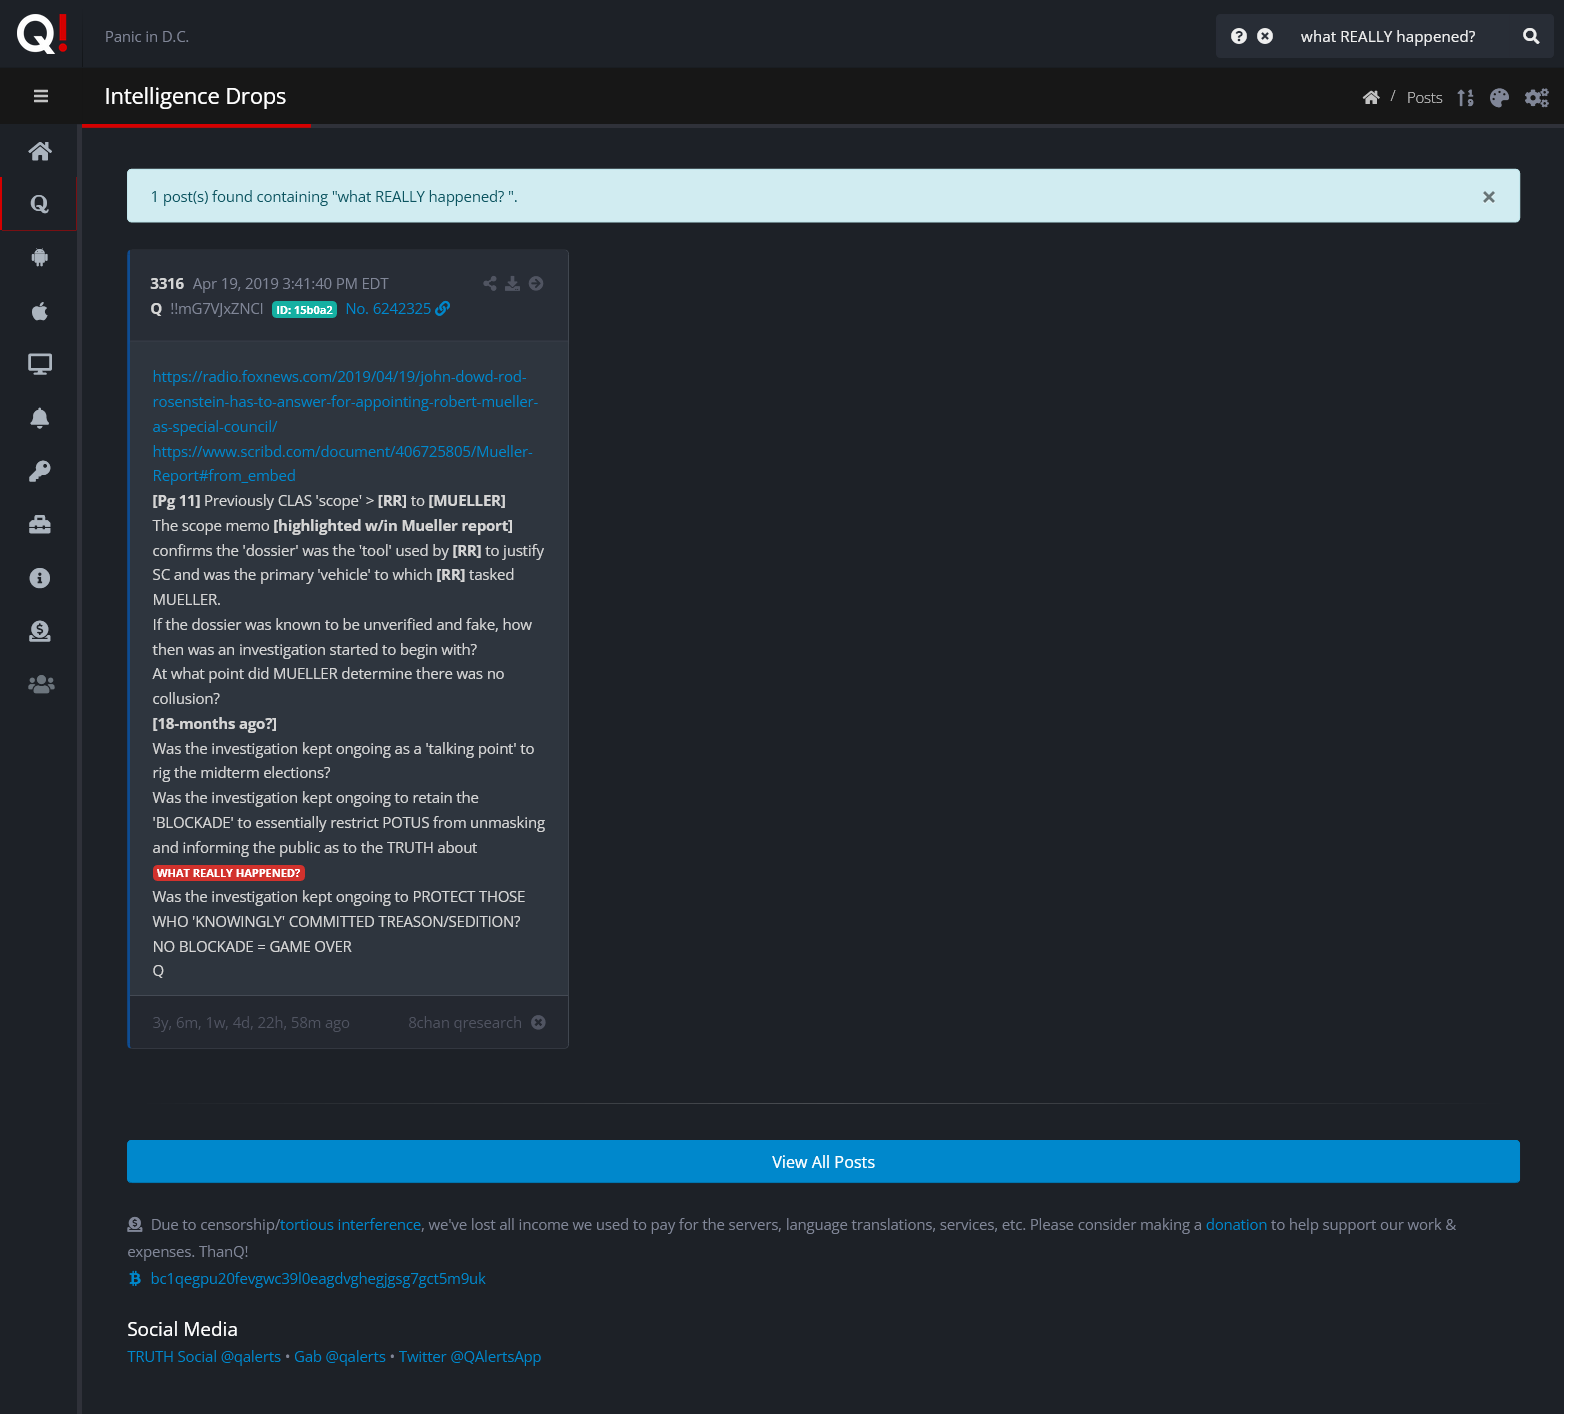This screenshot has height=1423, width=1574.
Task: Open the donate dollar sidebar icon
Action: coord(40,631)
